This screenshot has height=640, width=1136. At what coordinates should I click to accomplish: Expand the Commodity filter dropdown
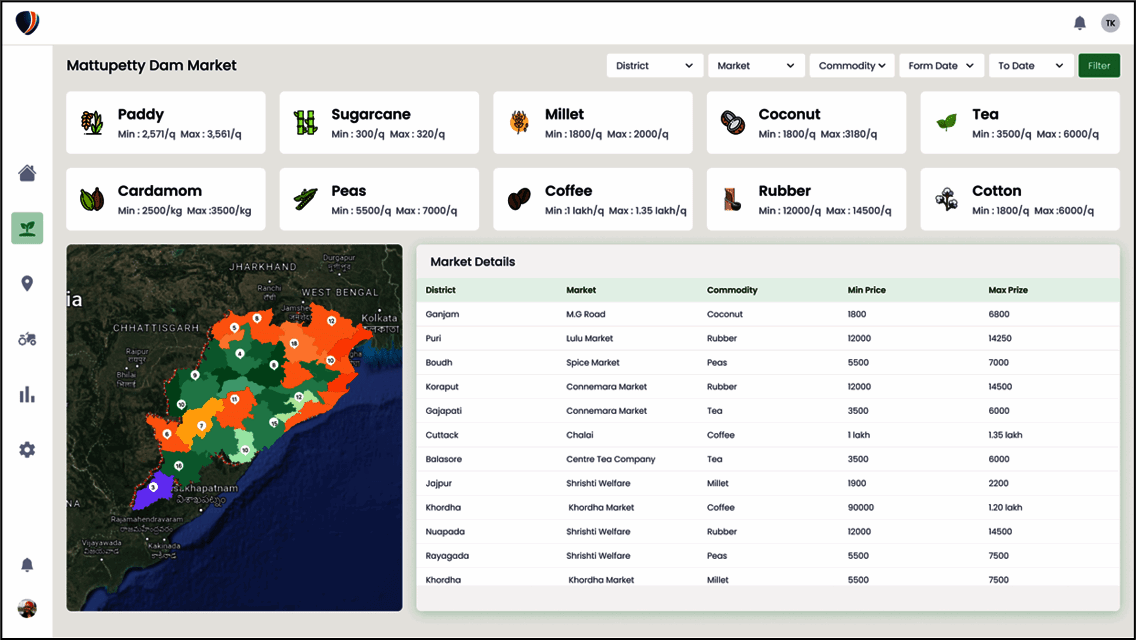(x=851, y=65)
